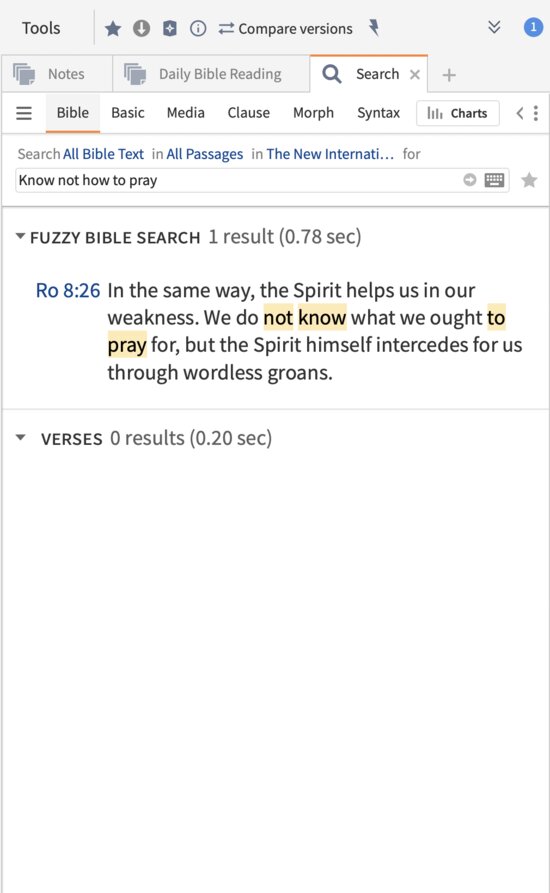Screen dimensions: 550x893
Task: Open the Charts button
Action: [458, 113]
